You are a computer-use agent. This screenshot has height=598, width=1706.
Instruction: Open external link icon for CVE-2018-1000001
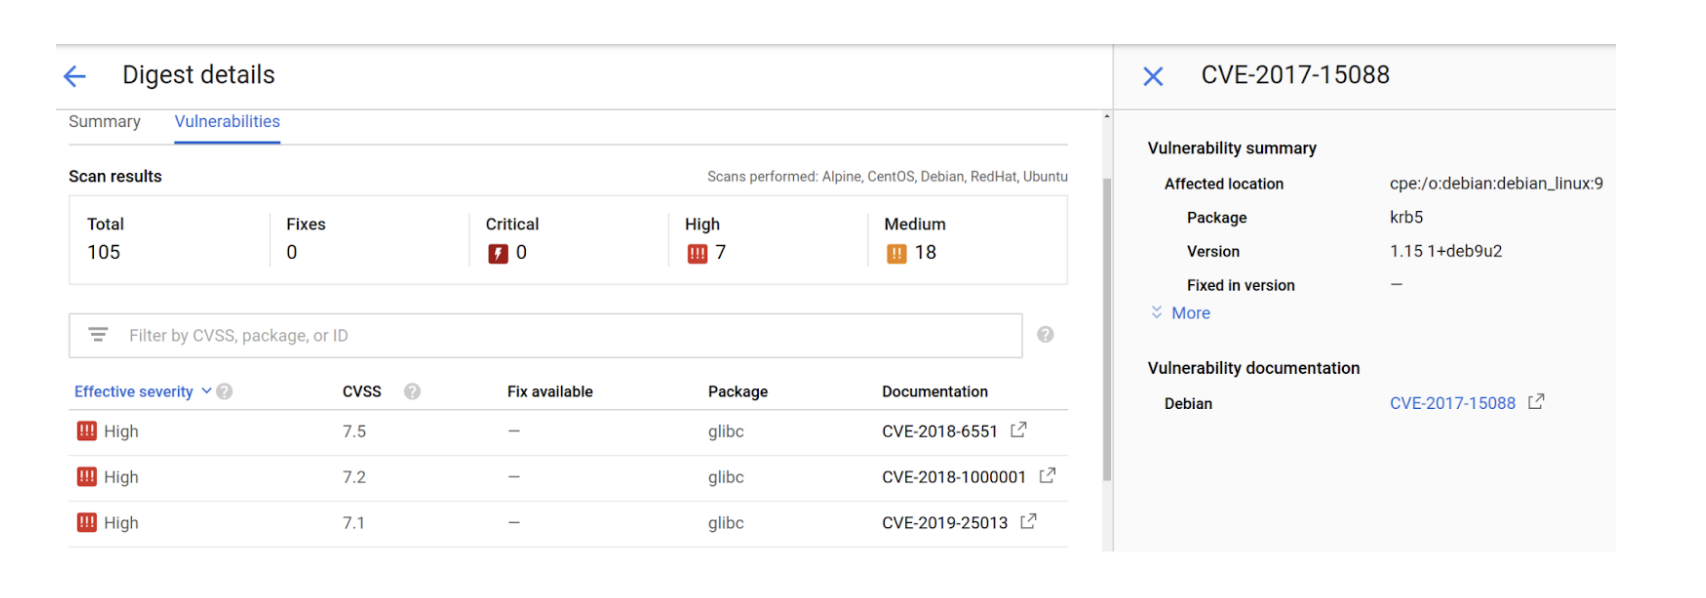[1047, 476]
